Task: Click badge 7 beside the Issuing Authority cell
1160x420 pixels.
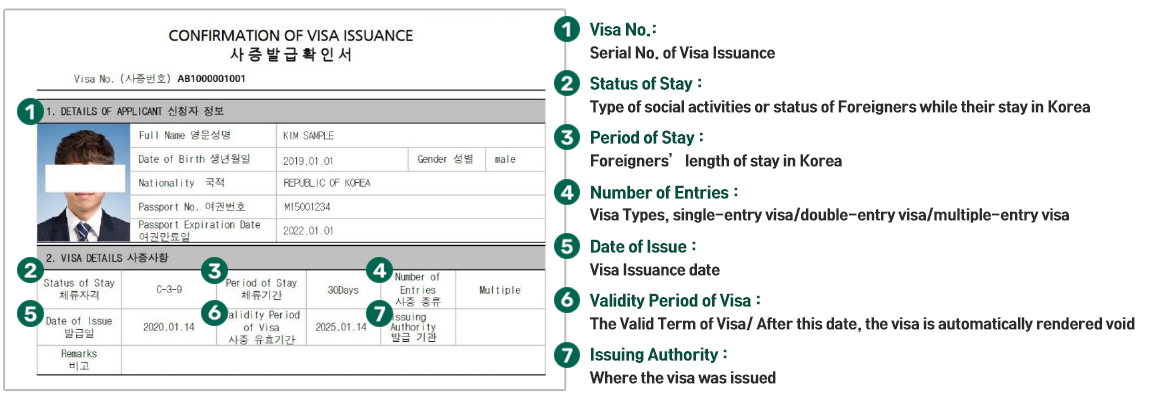Action: click(378, 312)
